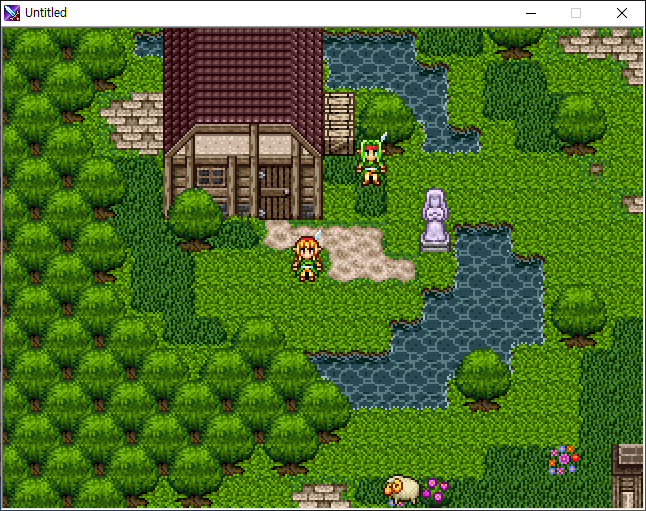Click the colorful flower patch near bottom right
Image resolution: width=646 pixels, height=511 pixels.
click(563, 460)
